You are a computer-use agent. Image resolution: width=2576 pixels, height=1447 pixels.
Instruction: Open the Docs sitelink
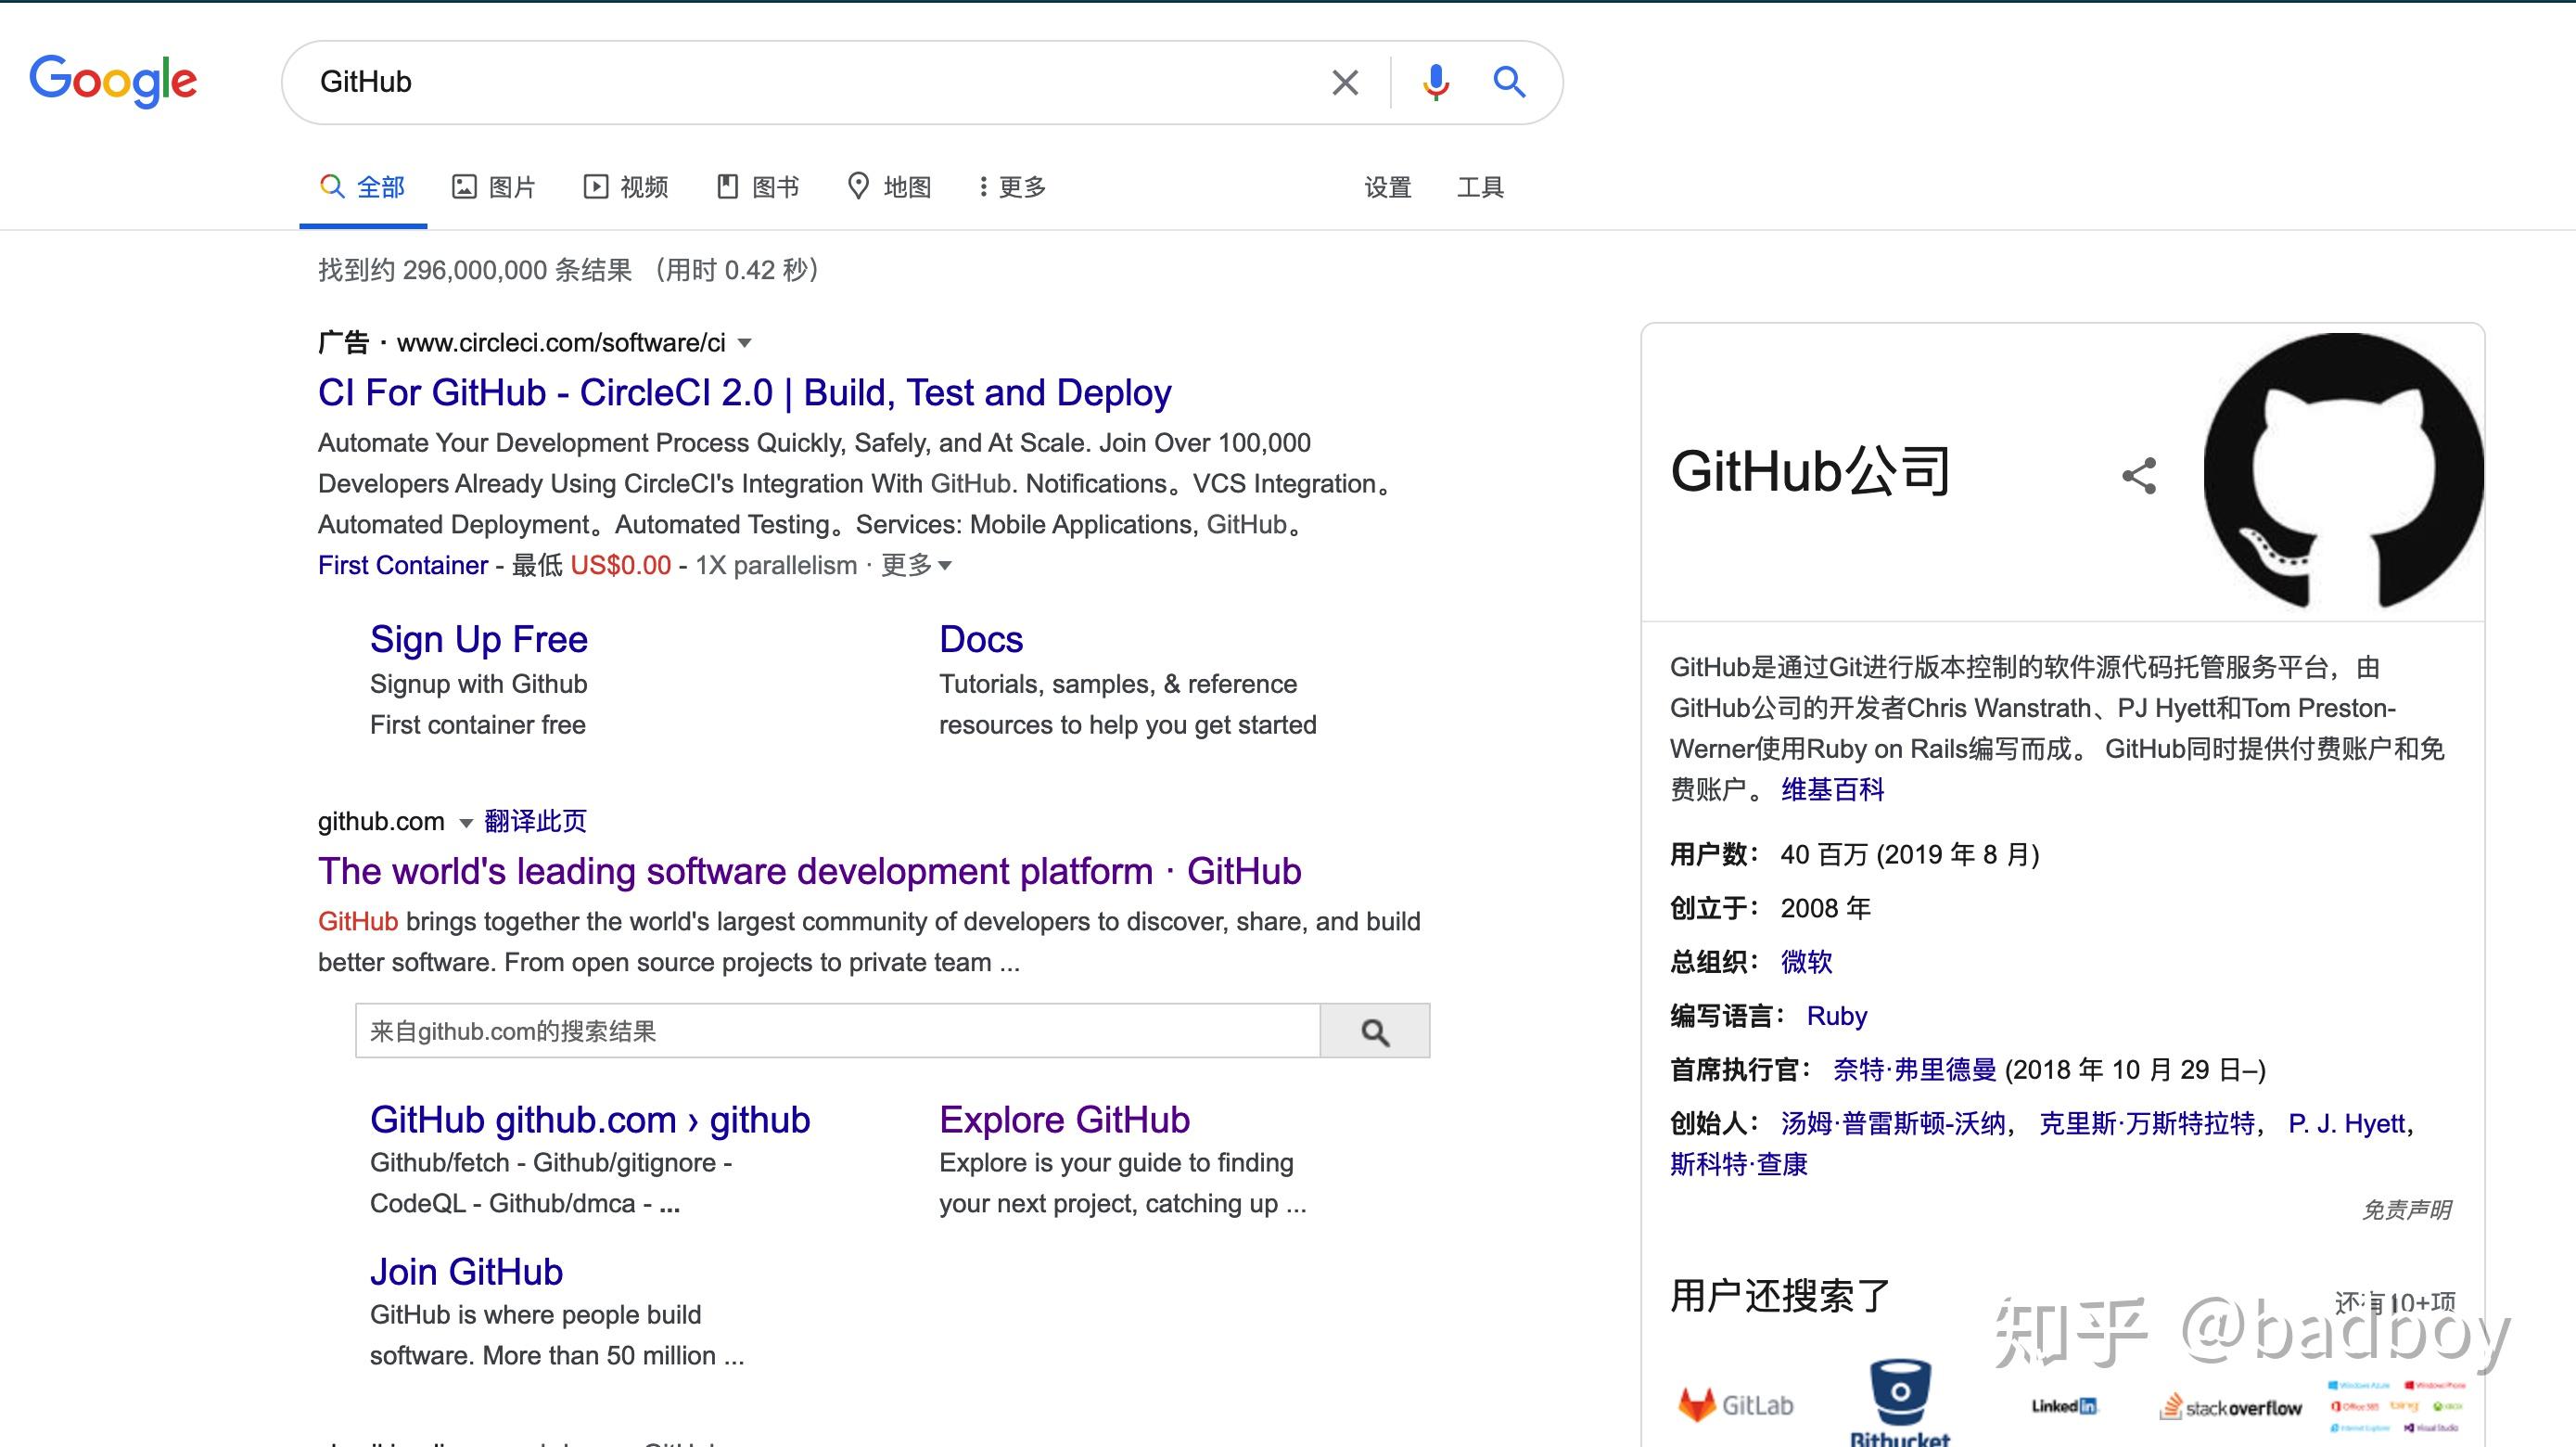click(981, 639)
